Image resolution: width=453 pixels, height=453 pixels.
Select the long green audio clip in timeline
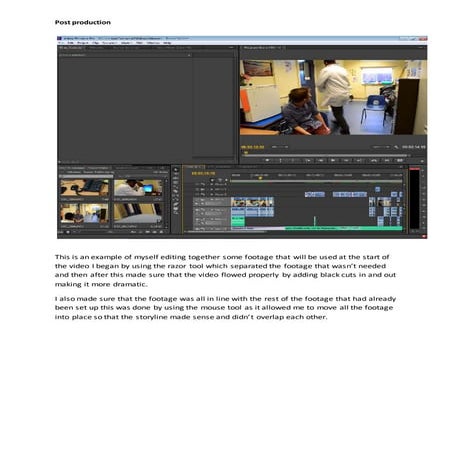(x=344, y=228)
